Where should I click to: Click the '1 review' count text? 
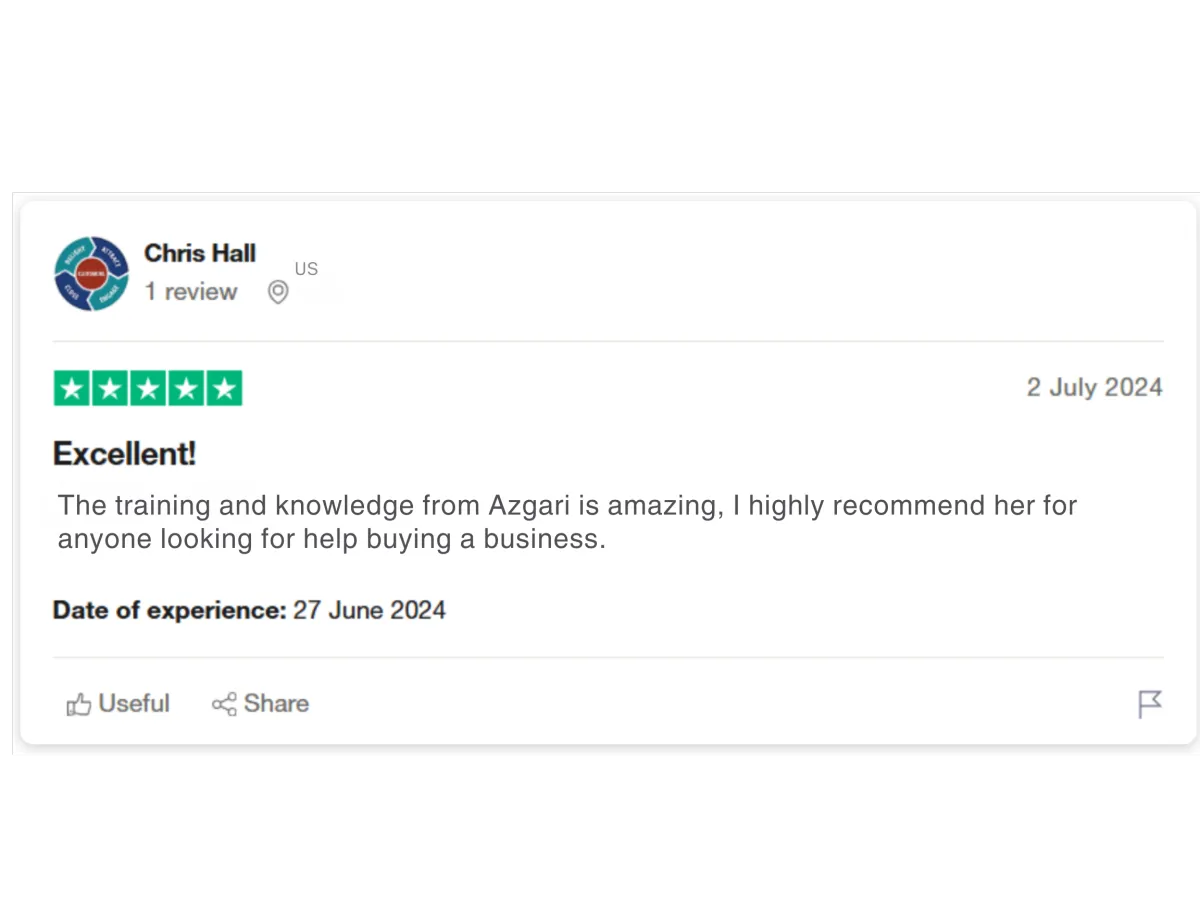pyautogui.click(x=191, y=292)
